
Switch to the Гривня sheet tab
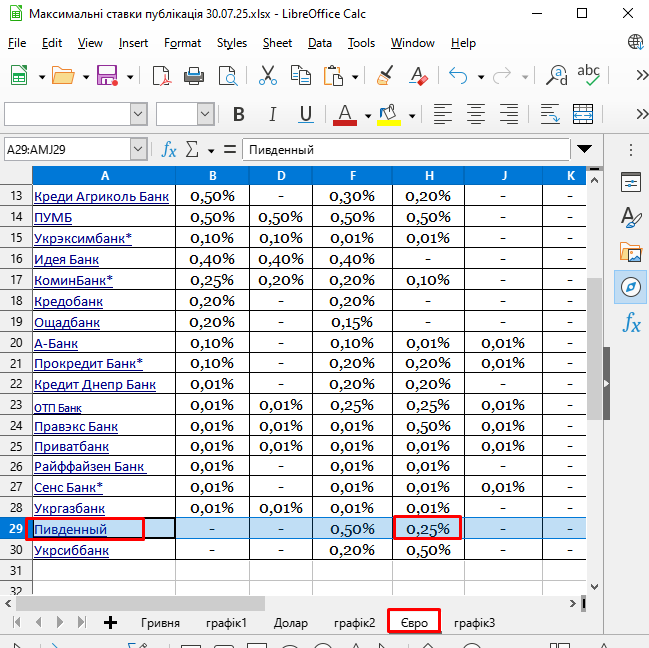160,623
